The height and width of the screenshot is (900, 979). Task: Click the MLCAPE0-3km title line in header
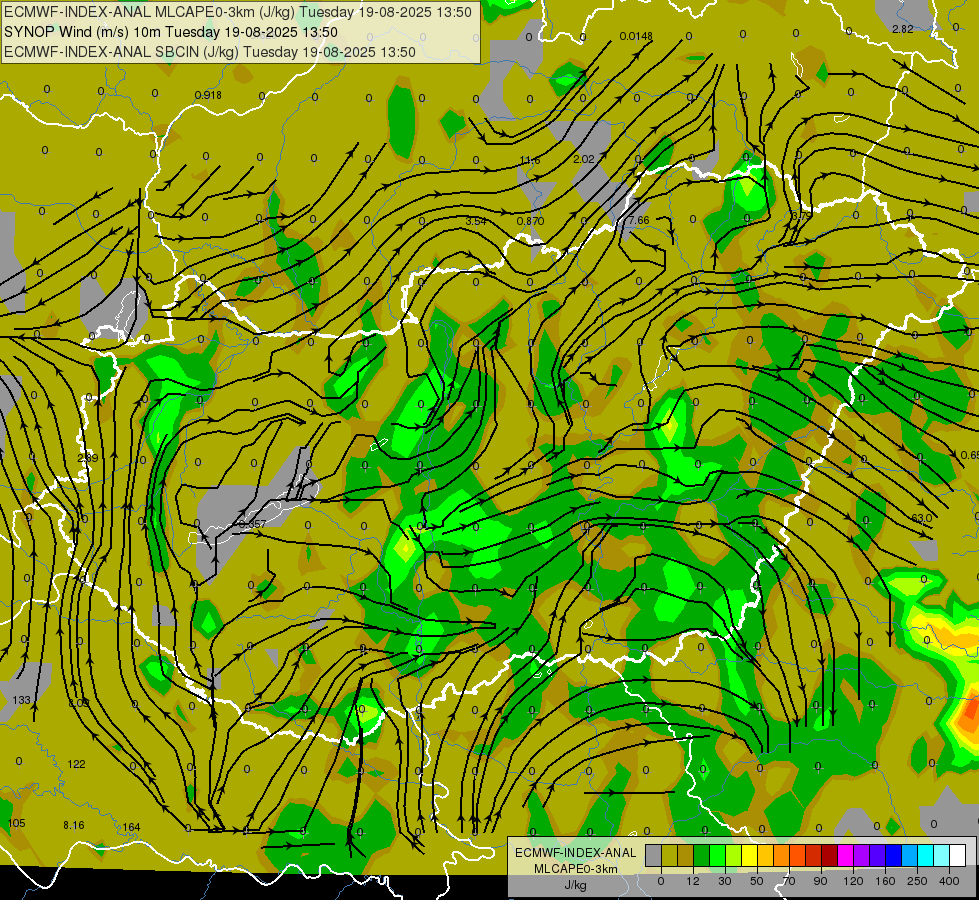tap(238, 12)
